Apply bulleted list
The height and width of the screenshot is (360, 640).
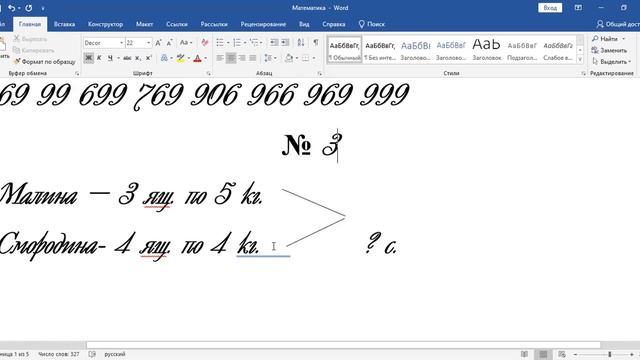[x=220, y=42]
